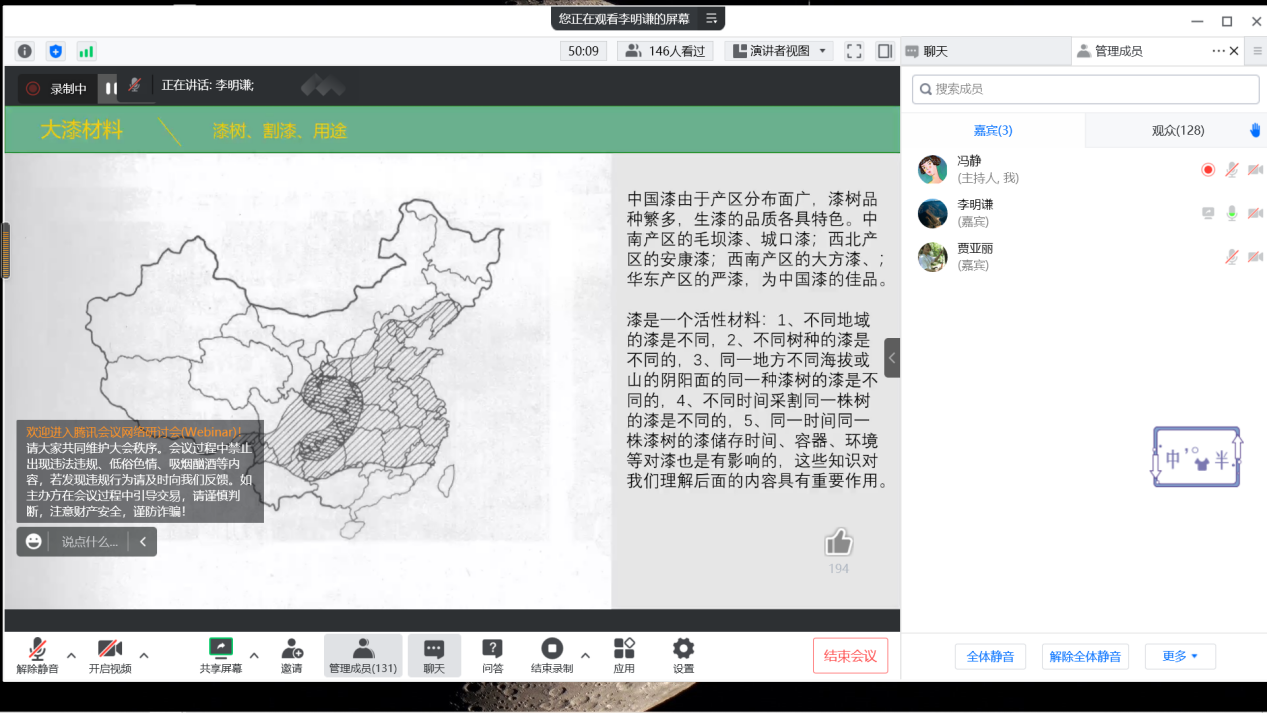Click the 全体静音 button
This screenshot has height=713, width=1267.
[x=990, y=656]
